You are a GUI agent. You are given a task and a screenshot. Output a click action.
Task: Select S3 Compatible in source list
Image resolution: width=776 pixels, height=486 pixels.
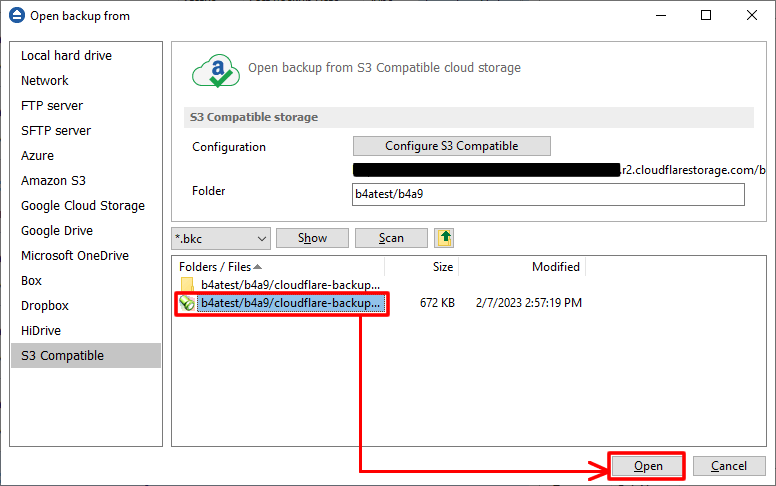(62, 355)
